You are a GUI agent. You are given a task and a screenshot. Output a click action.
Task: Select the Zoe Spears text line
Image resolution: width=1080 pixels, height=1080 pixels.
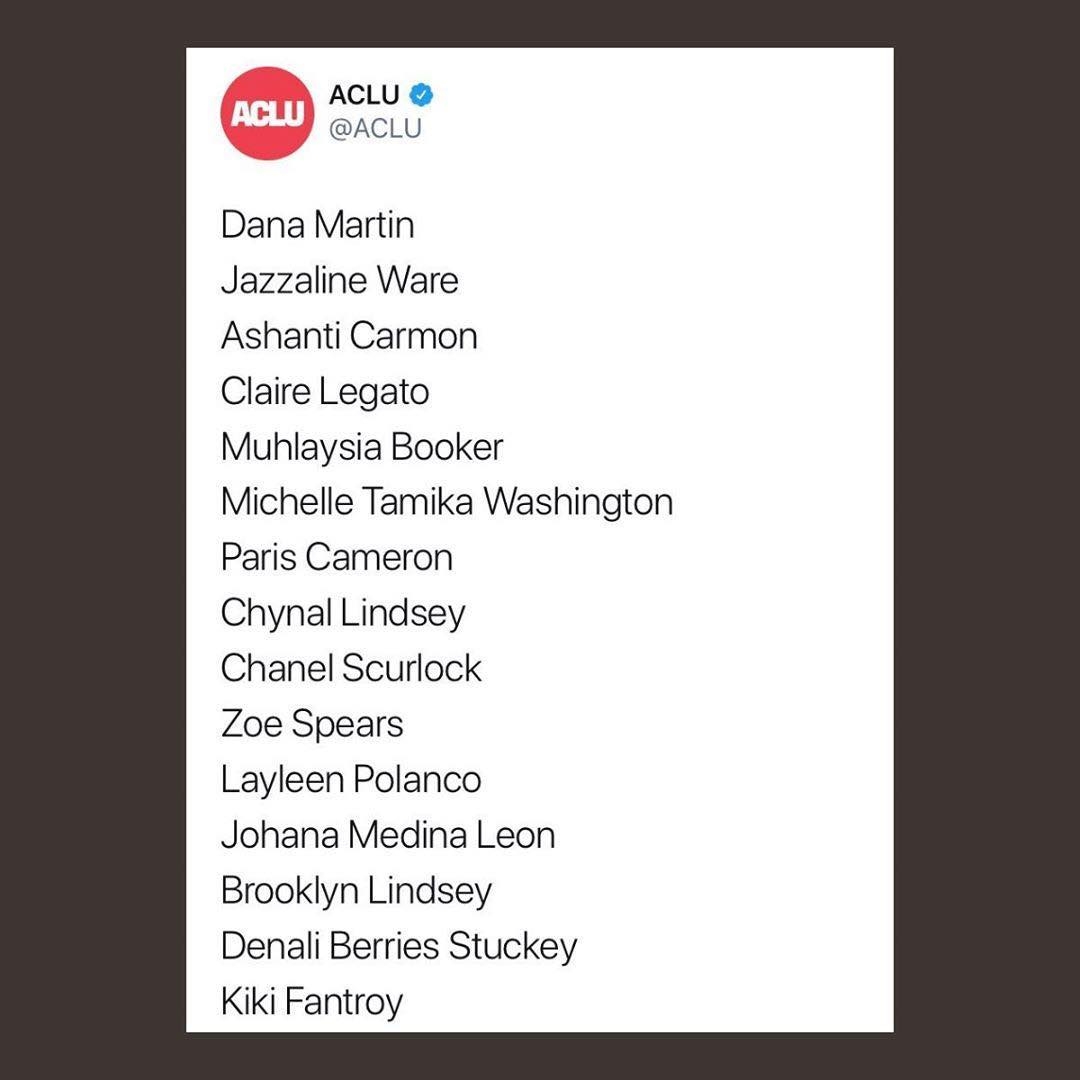[x=312, y=724]
